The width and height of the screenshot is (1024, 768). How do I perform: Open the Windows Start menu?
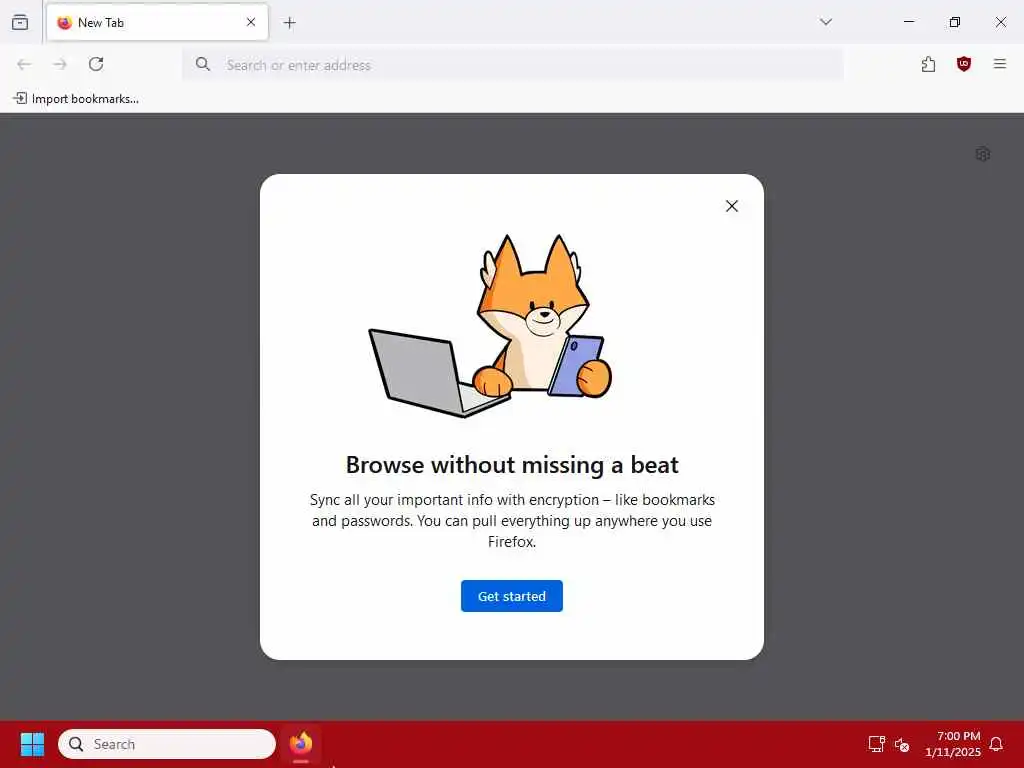(32, 744)
